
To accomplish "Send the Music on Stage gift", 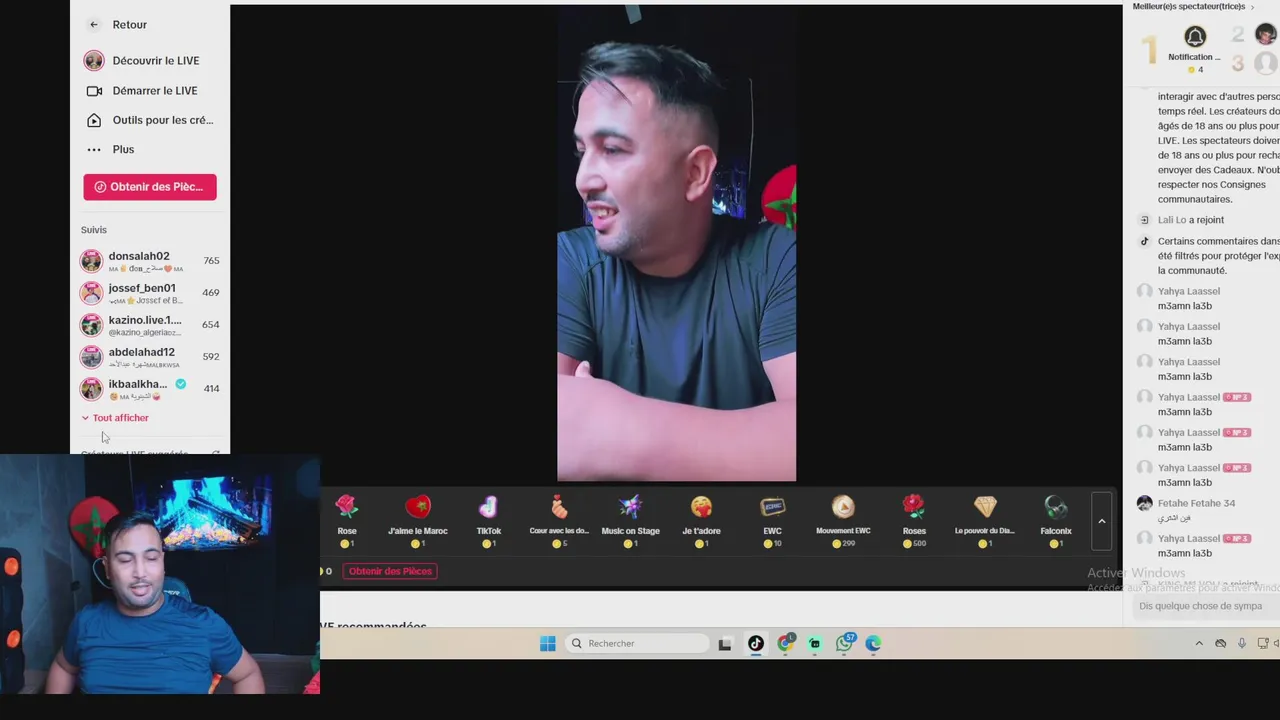I will coord(630,521).
